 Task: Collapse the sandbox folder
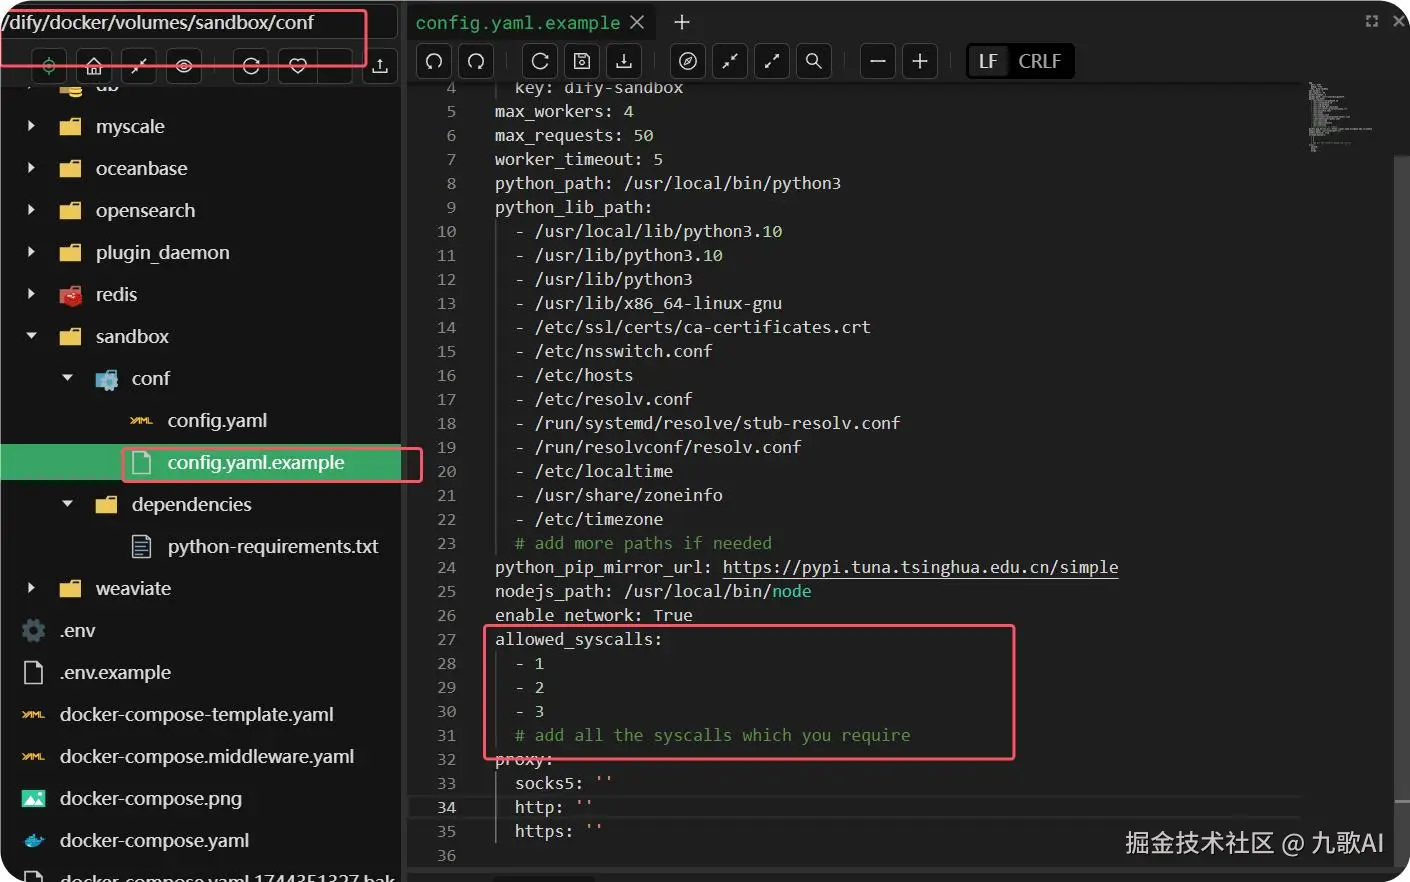[x=31, y=336]
